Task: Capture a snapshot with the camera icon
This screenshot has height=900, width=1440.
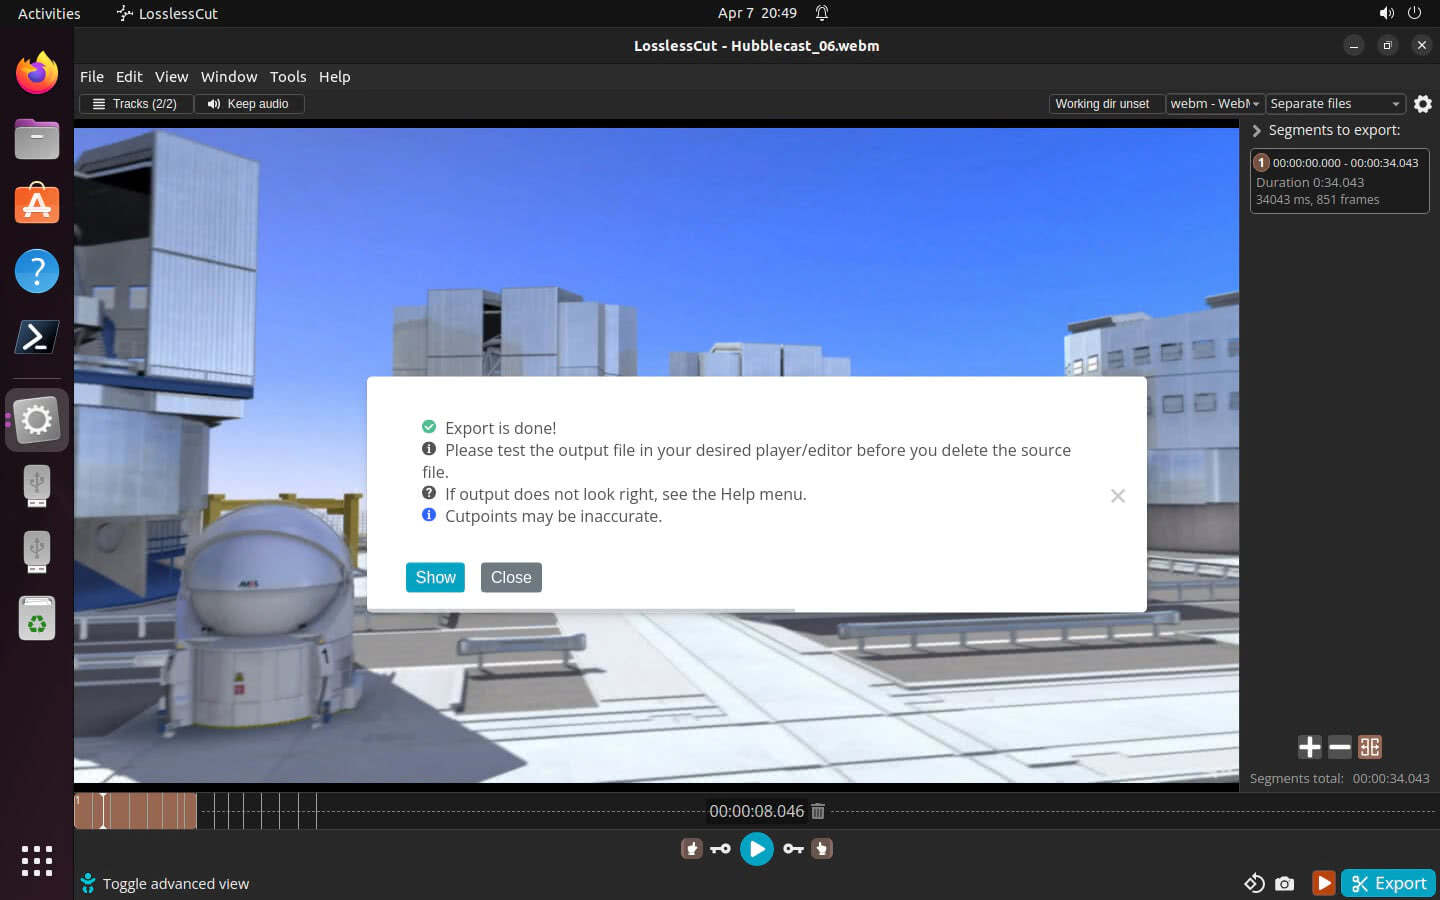Action: [x=1285, y=883]
